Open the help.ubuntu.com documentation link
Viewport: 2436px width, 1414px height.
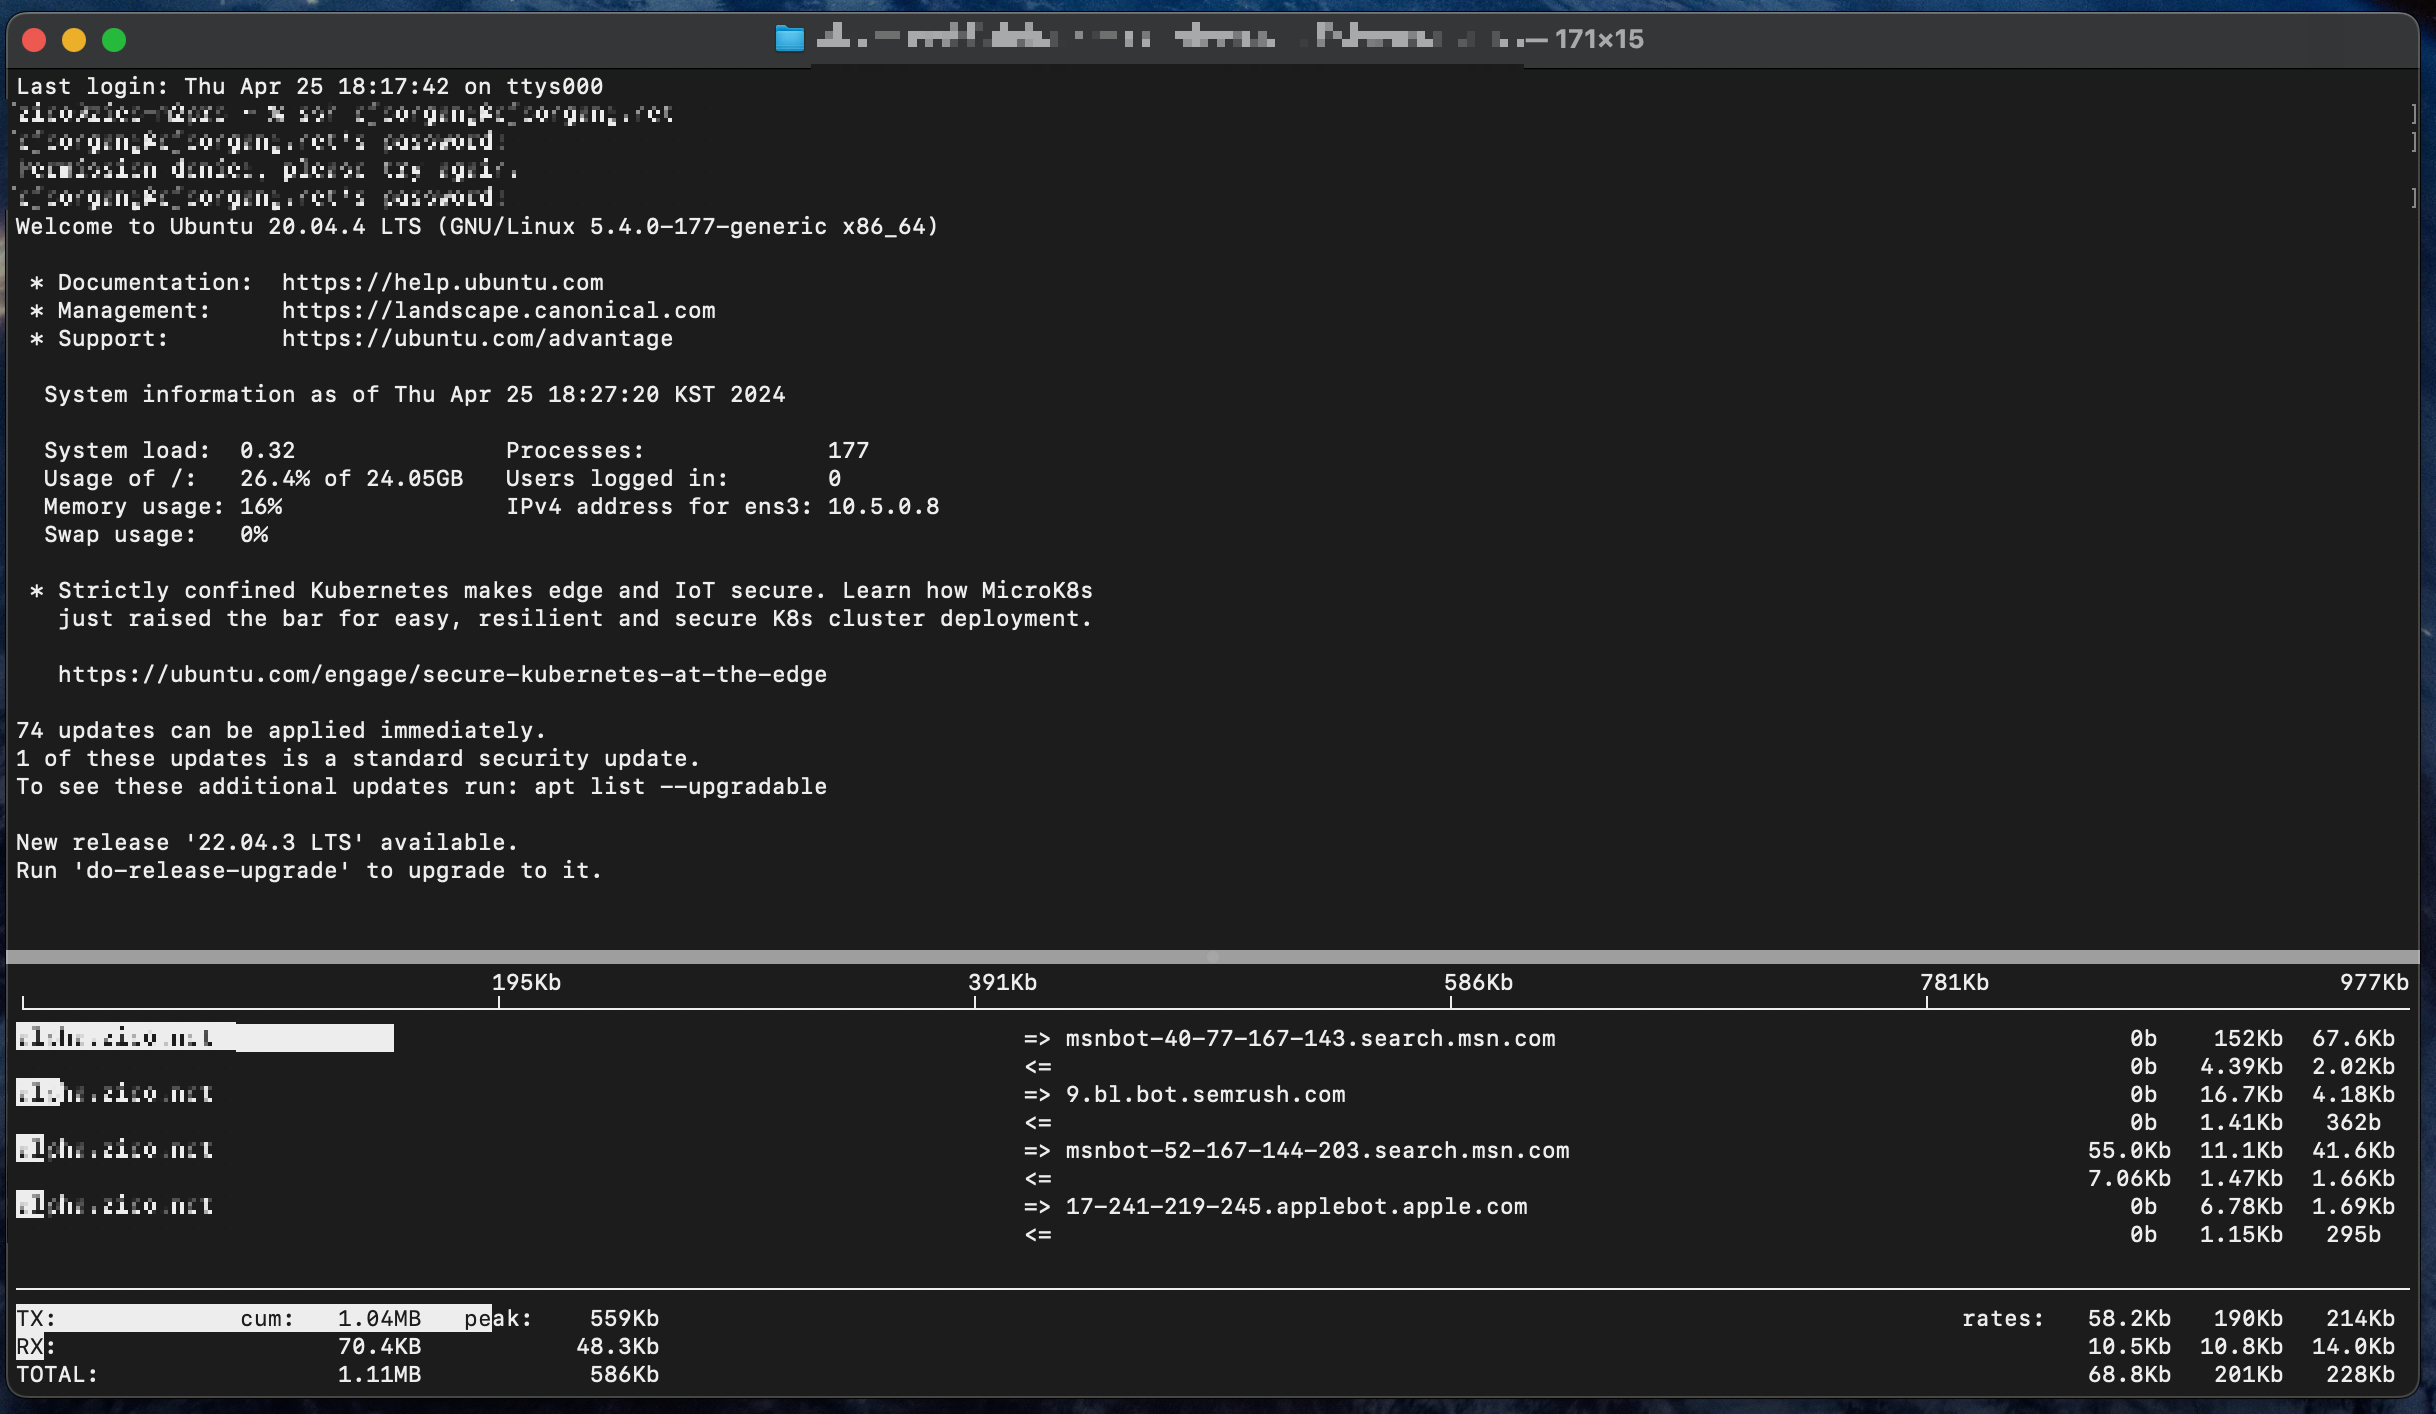[x=442, y=283]
